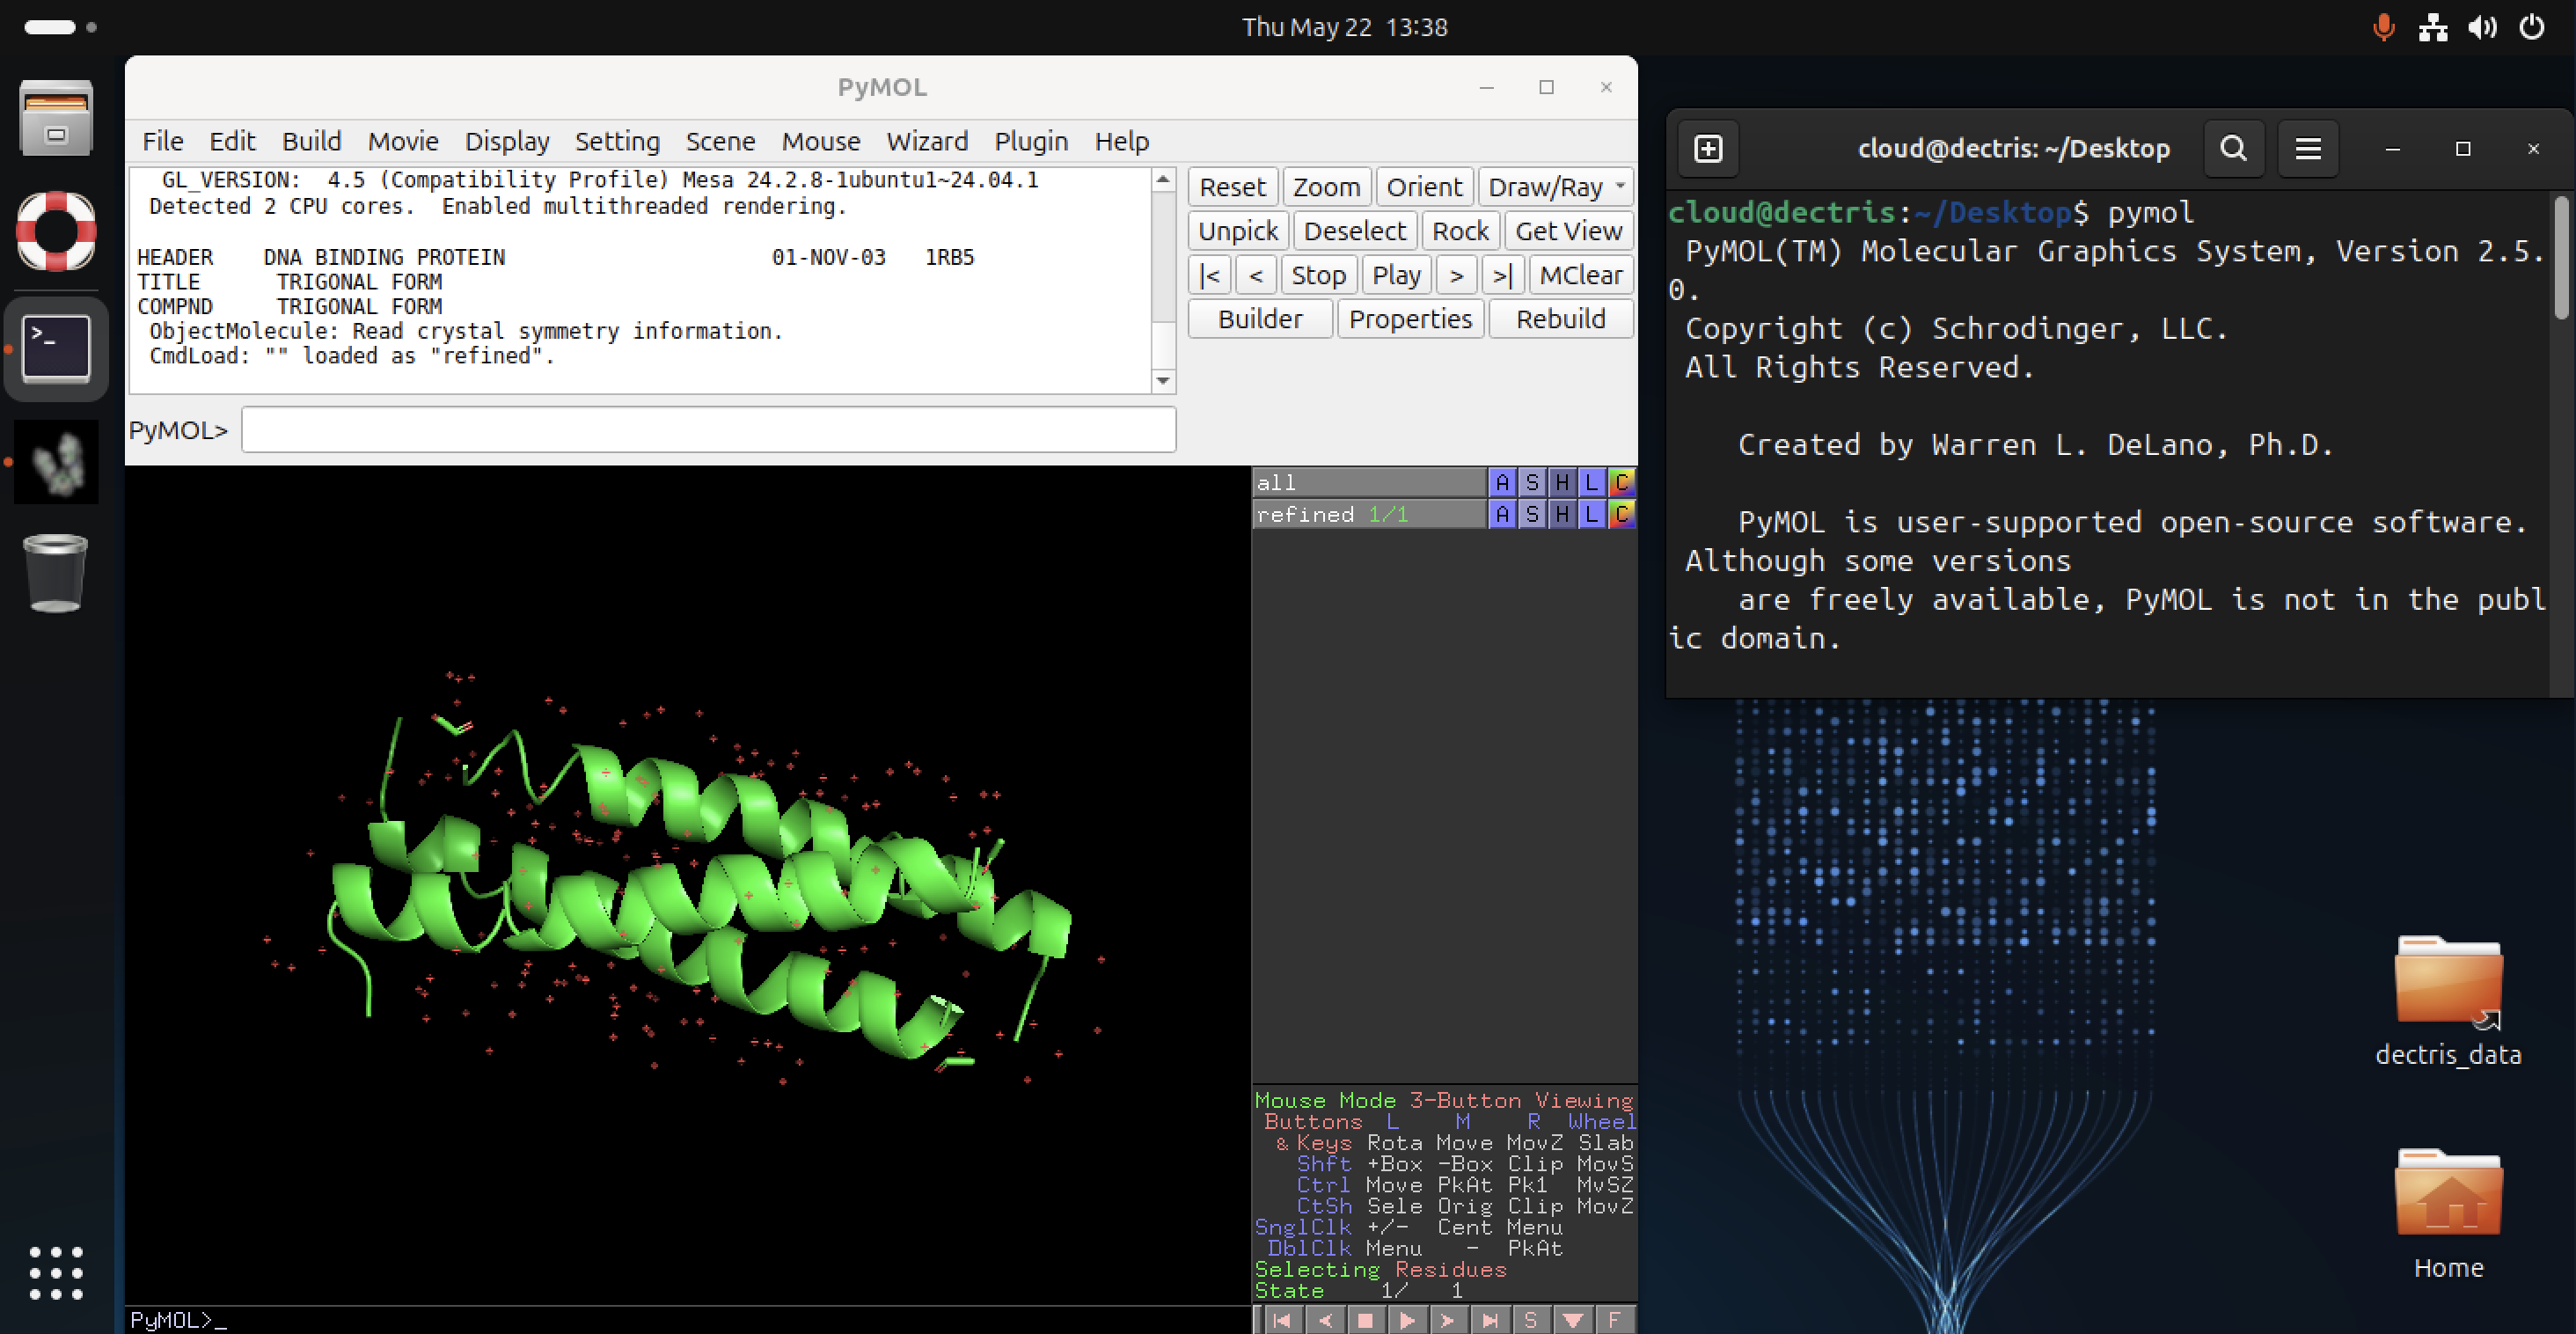Click the > next frame button
Screen dimensions: 2576x1334
[1456, 275]
